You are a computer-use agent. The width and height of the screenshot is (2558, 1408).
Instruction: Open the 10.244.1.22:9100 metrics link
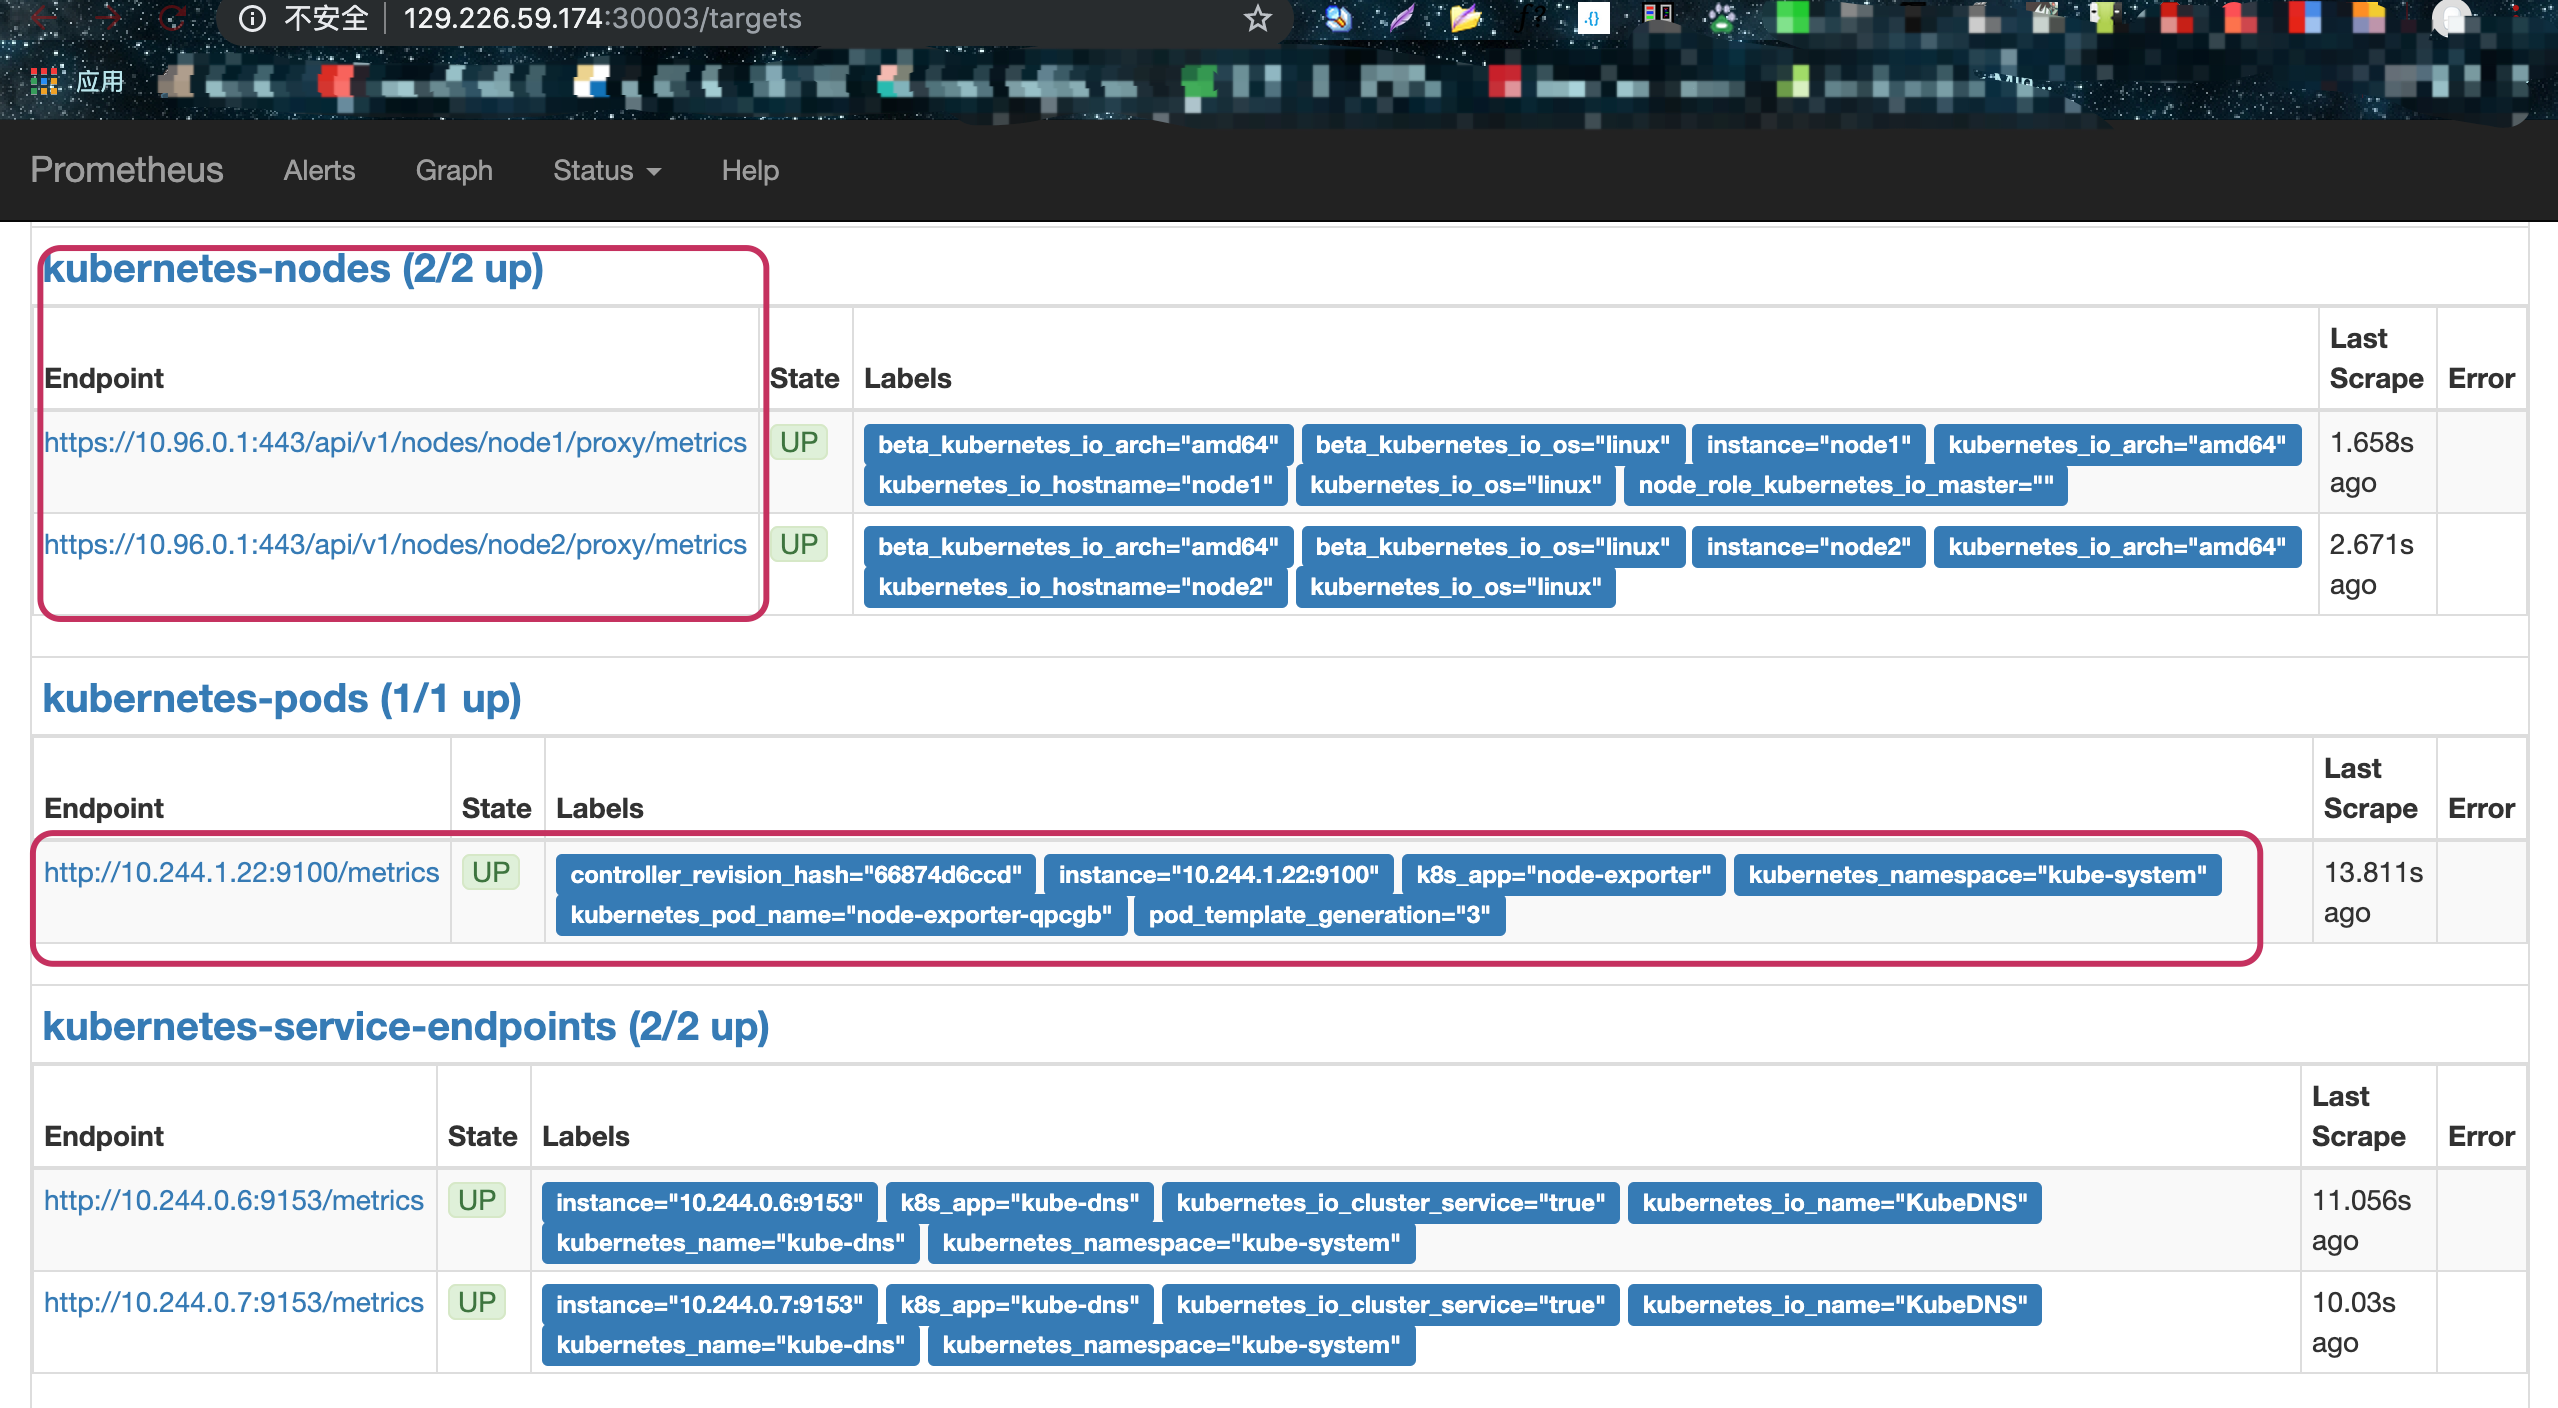(241, 872)
